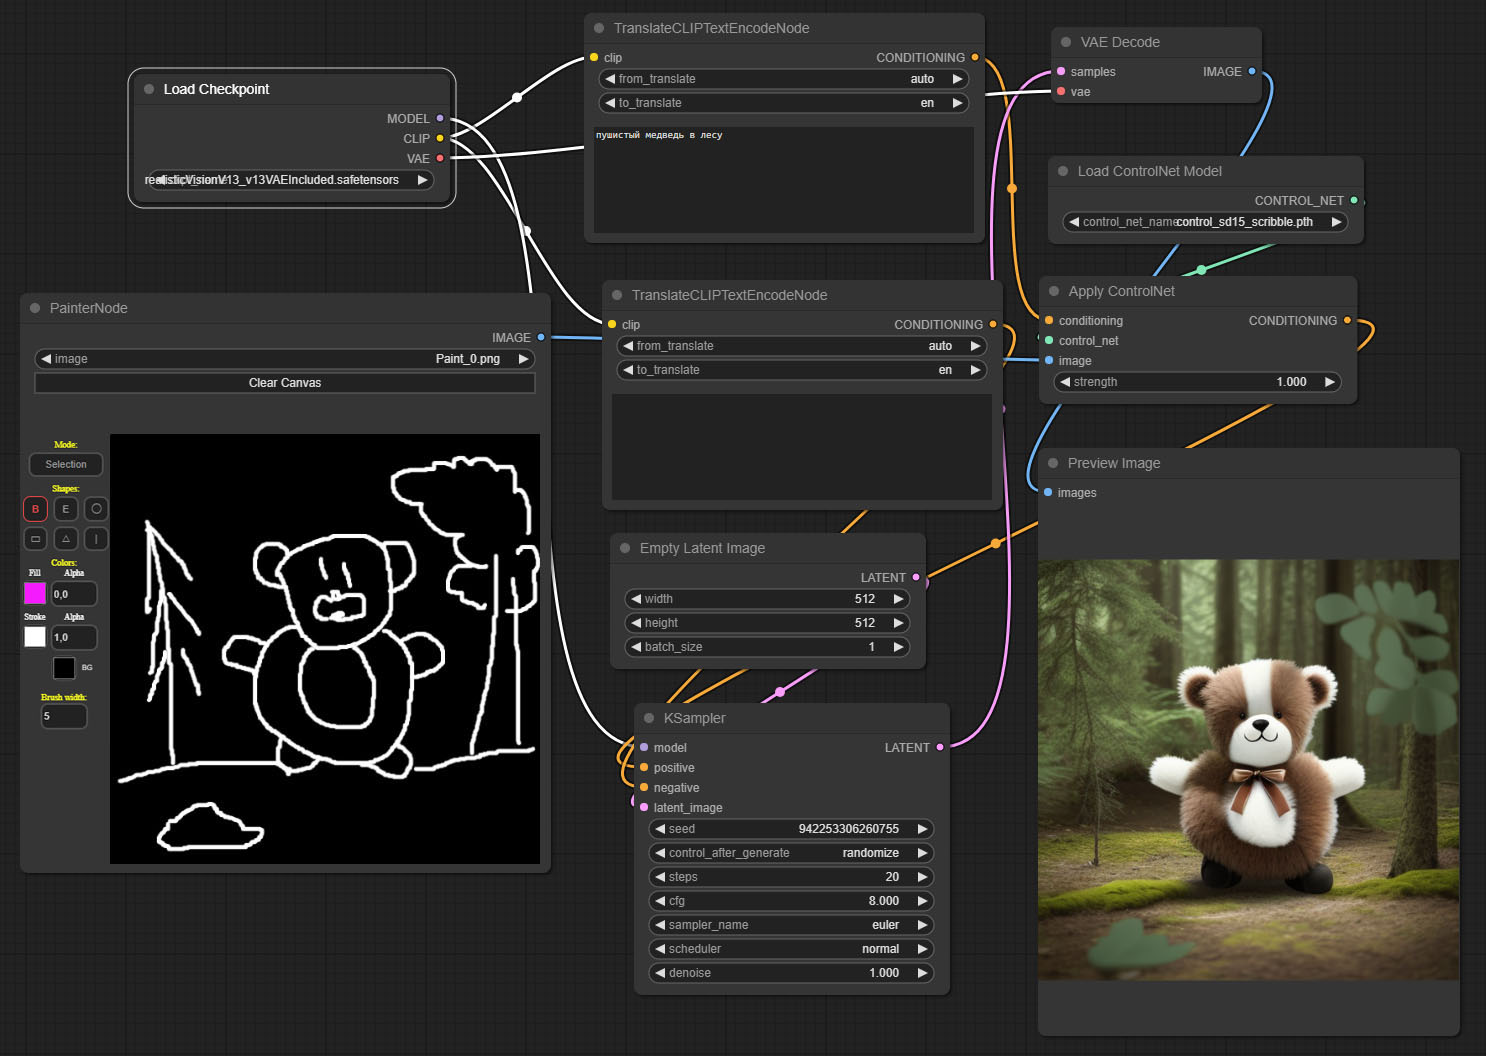The width and height of the screenshot is (1486, 1056).
Task: Click the from_translate field set to auto
Action: (783, 78)
